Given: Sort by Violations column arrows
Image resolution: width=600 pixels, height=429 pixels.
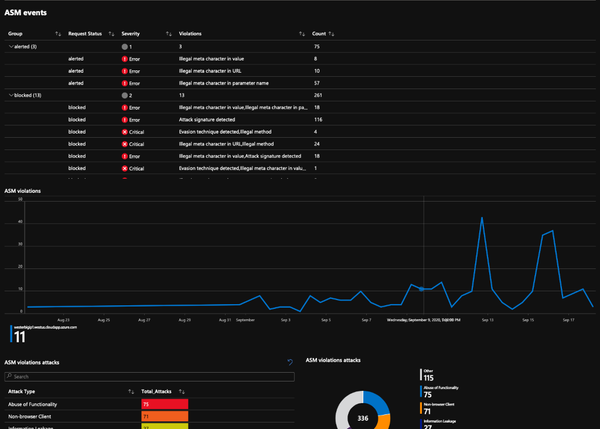Looking at the screenshot, I should tap(302, 34).
